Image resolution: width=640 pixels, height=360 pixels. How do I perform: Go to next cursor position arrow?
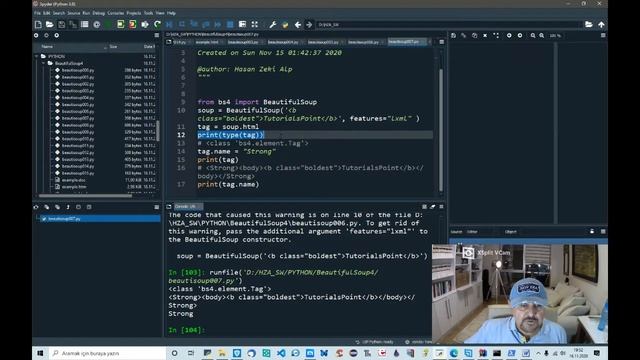[309, 24]
